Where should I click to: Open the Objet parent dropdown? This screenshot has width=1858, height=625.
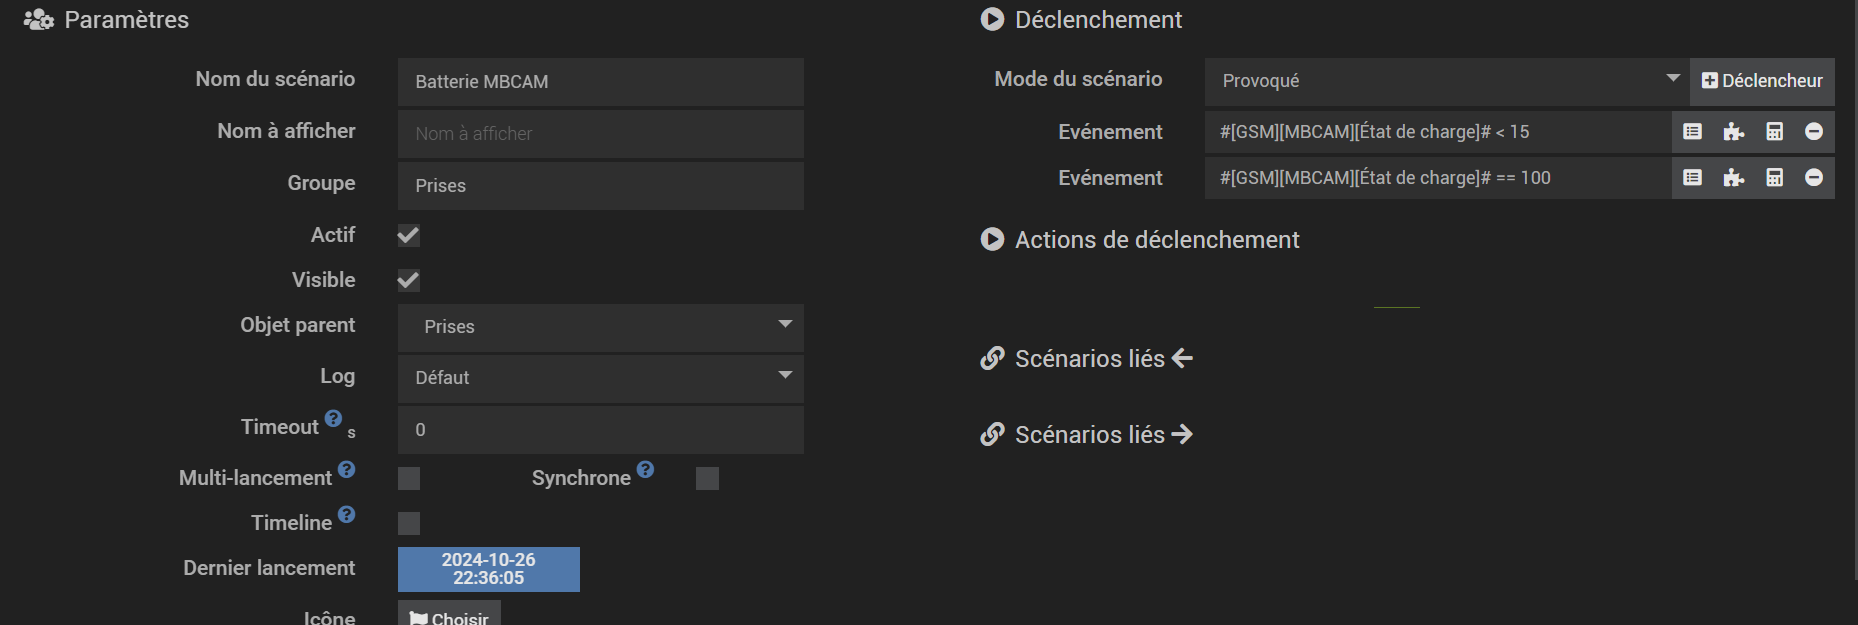[x=600, y=327]
